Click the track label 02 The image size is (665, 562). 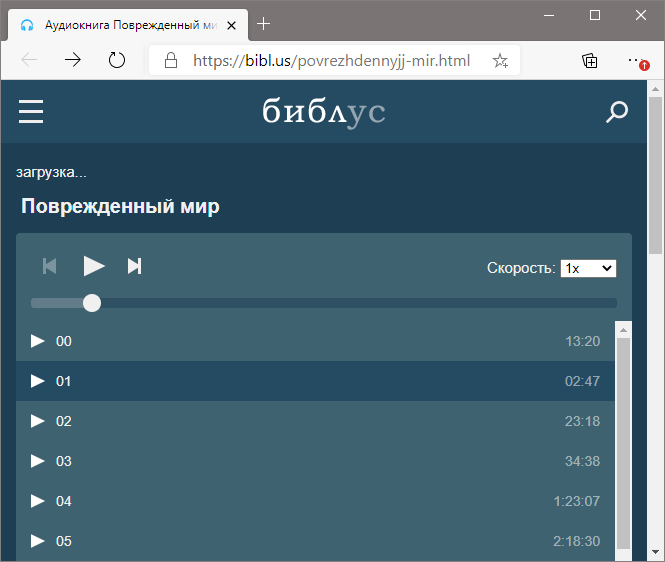[x=64, y=421]
